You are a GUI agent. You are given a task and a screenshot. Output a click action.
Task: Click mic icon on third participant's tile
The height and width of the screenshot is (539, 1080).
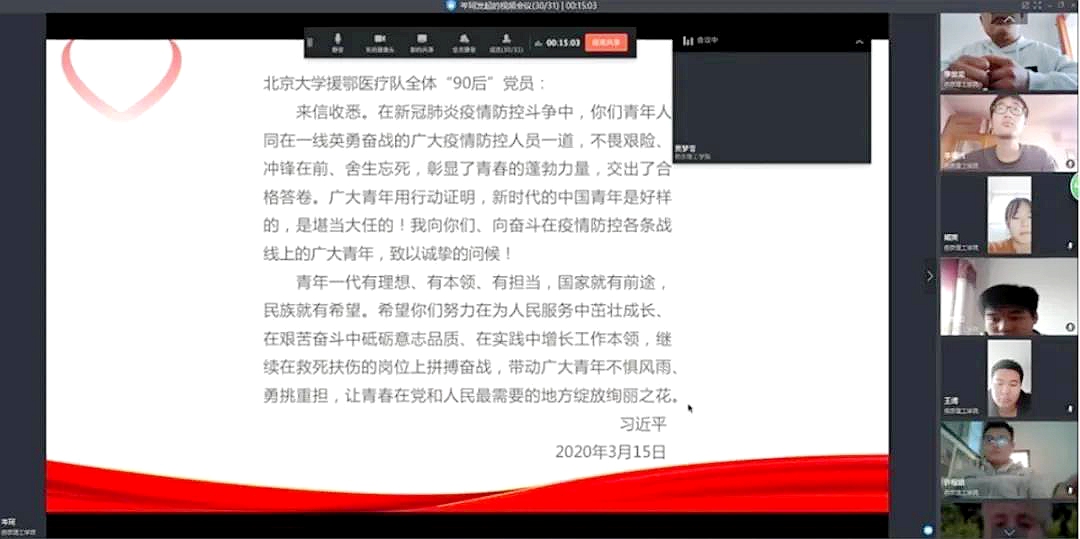(1070, 245)
